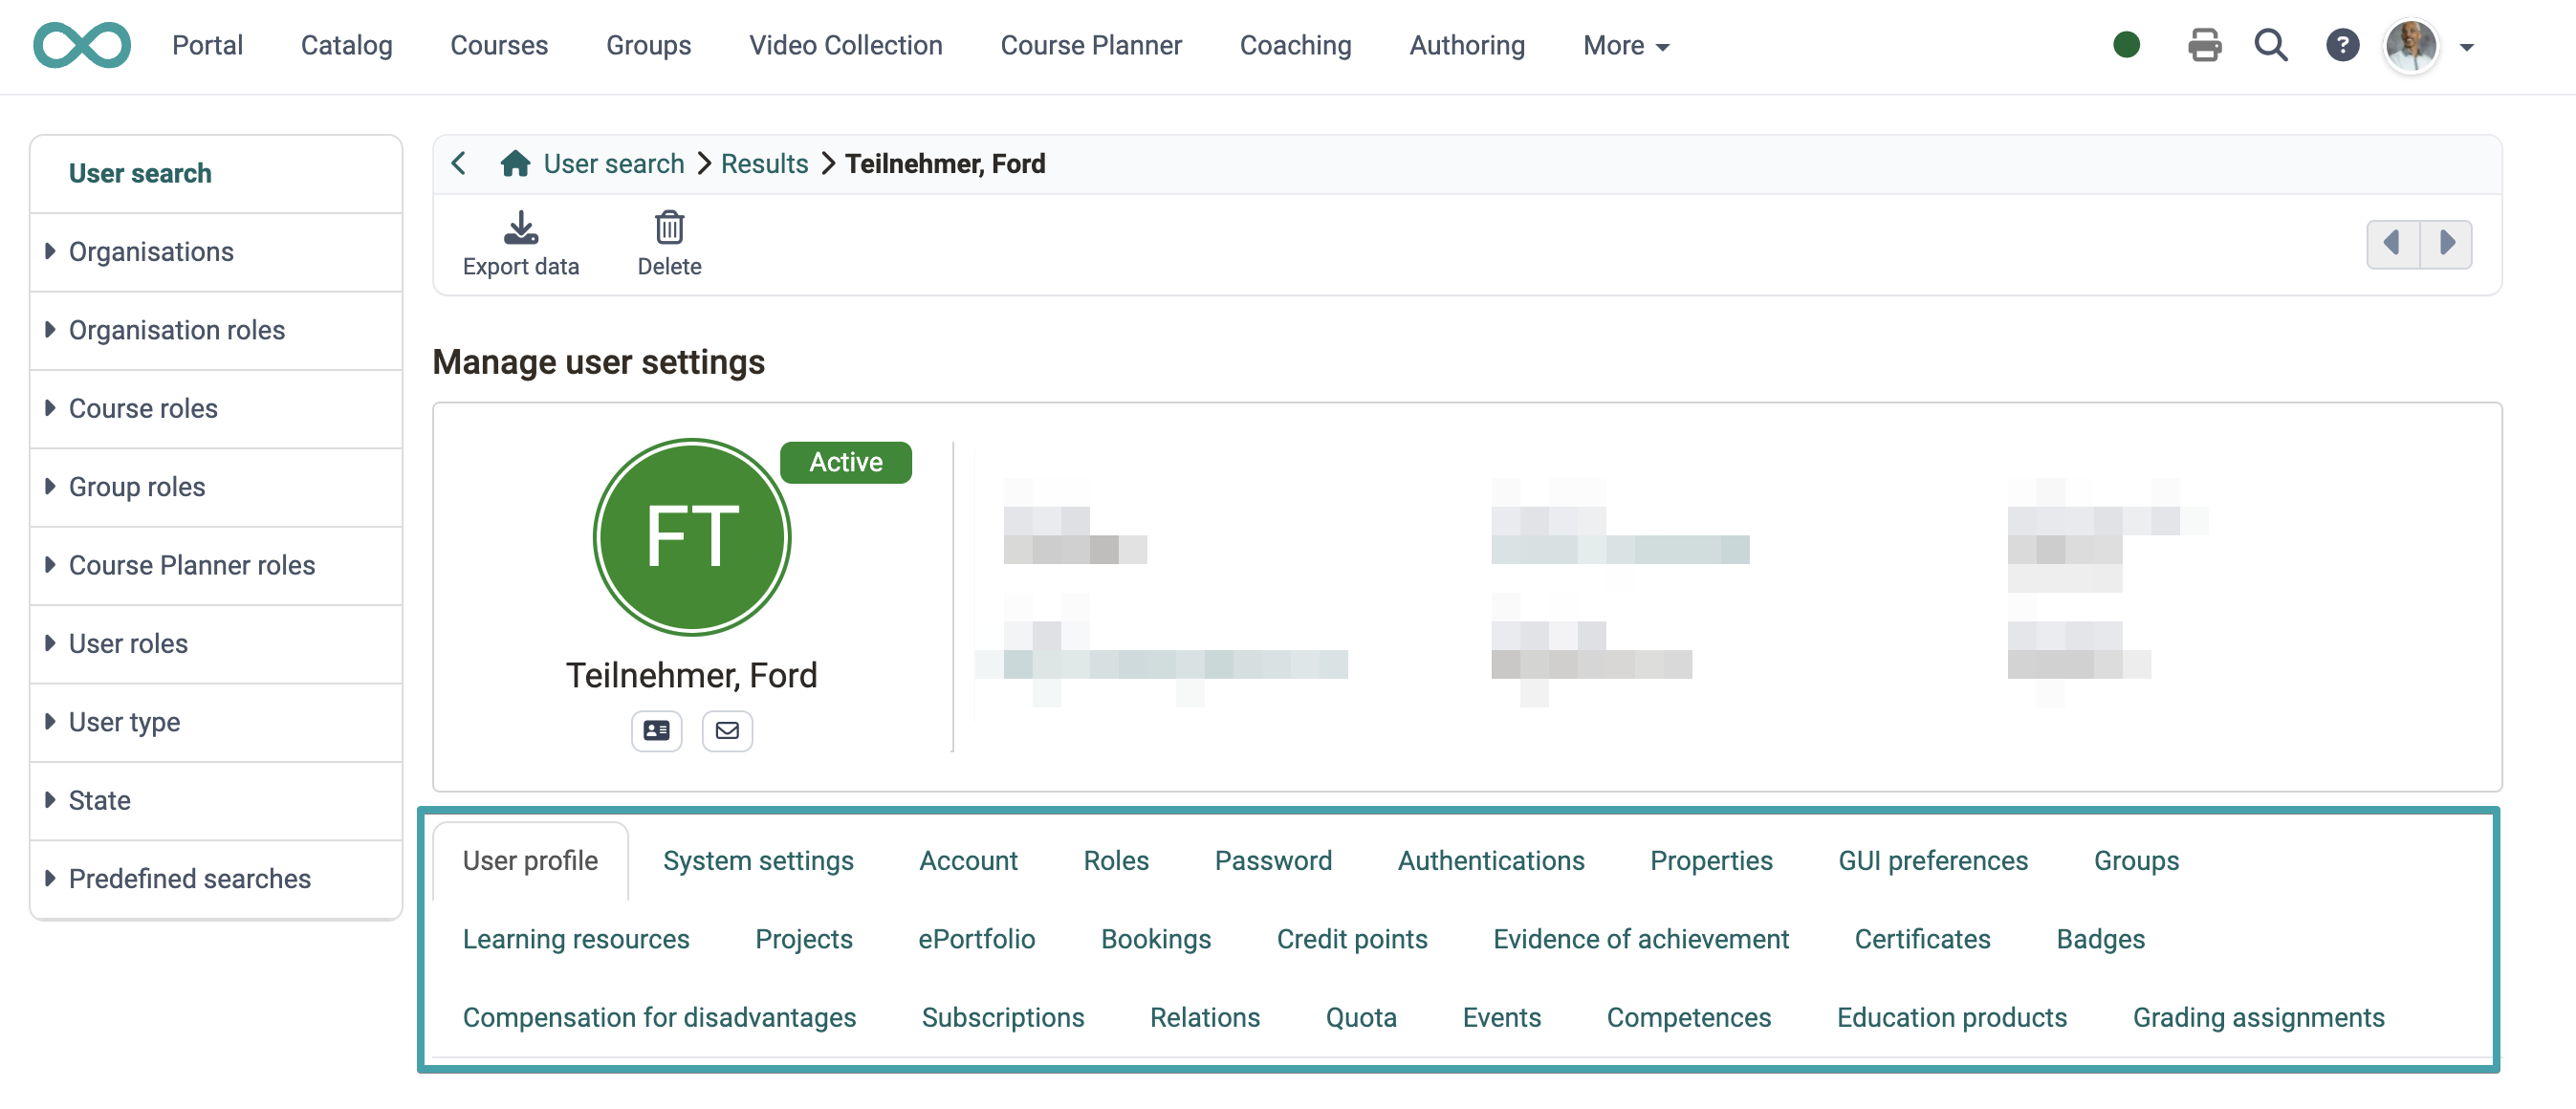Click the user avatar photo

[x=2411, y=45]
